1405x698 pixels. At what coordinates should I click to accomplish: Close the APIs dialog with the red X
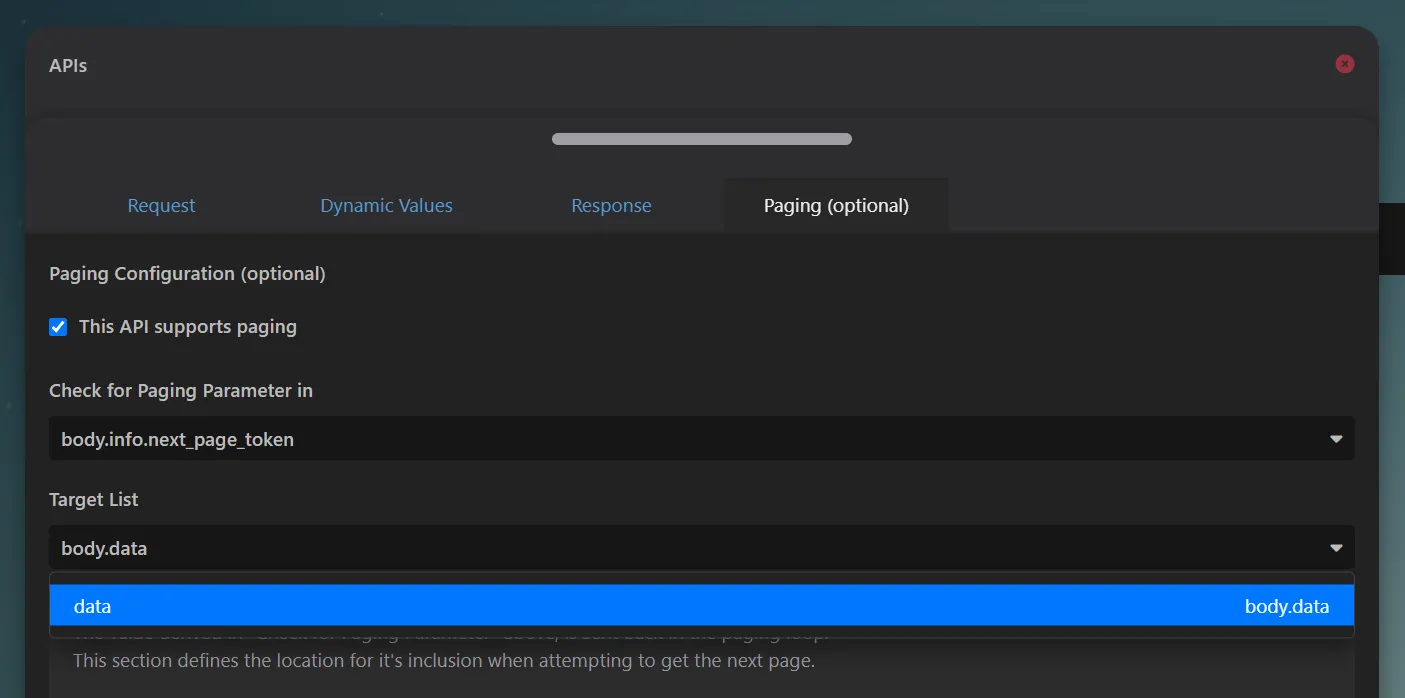(x=1345, y=64)
